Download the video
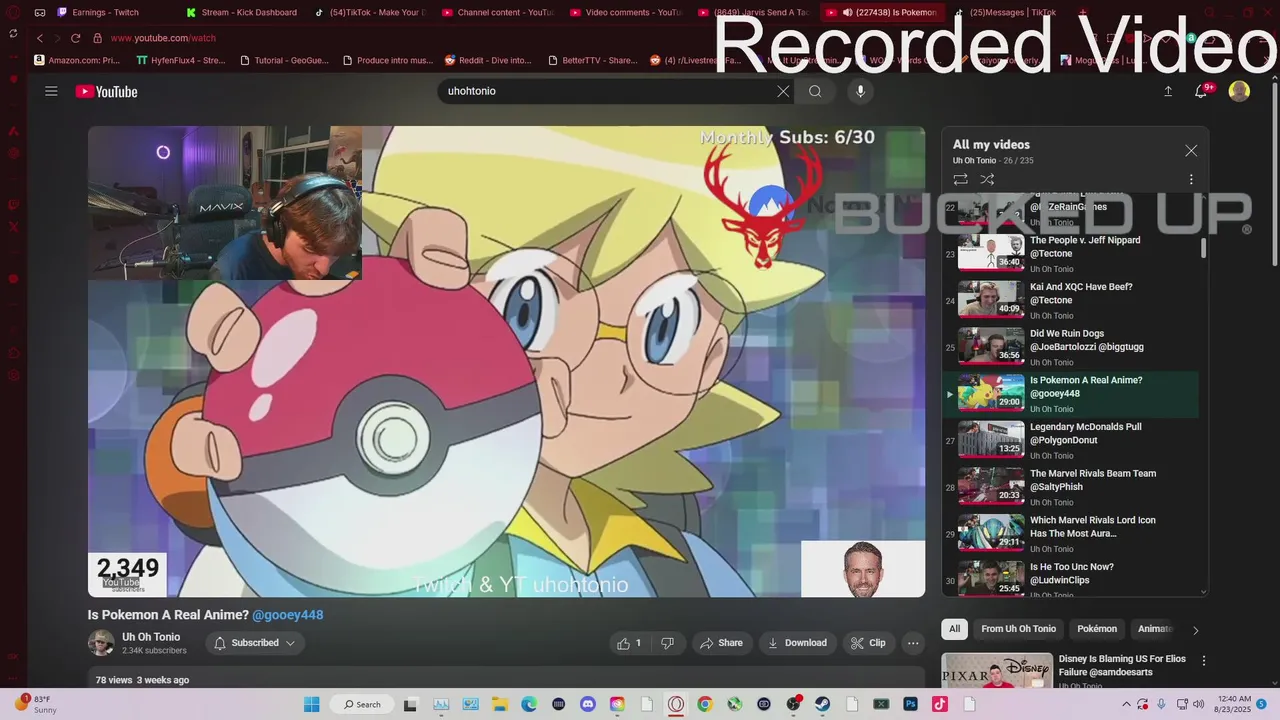This screenshot has width=1280, height=720. click(x=797, y=643)
